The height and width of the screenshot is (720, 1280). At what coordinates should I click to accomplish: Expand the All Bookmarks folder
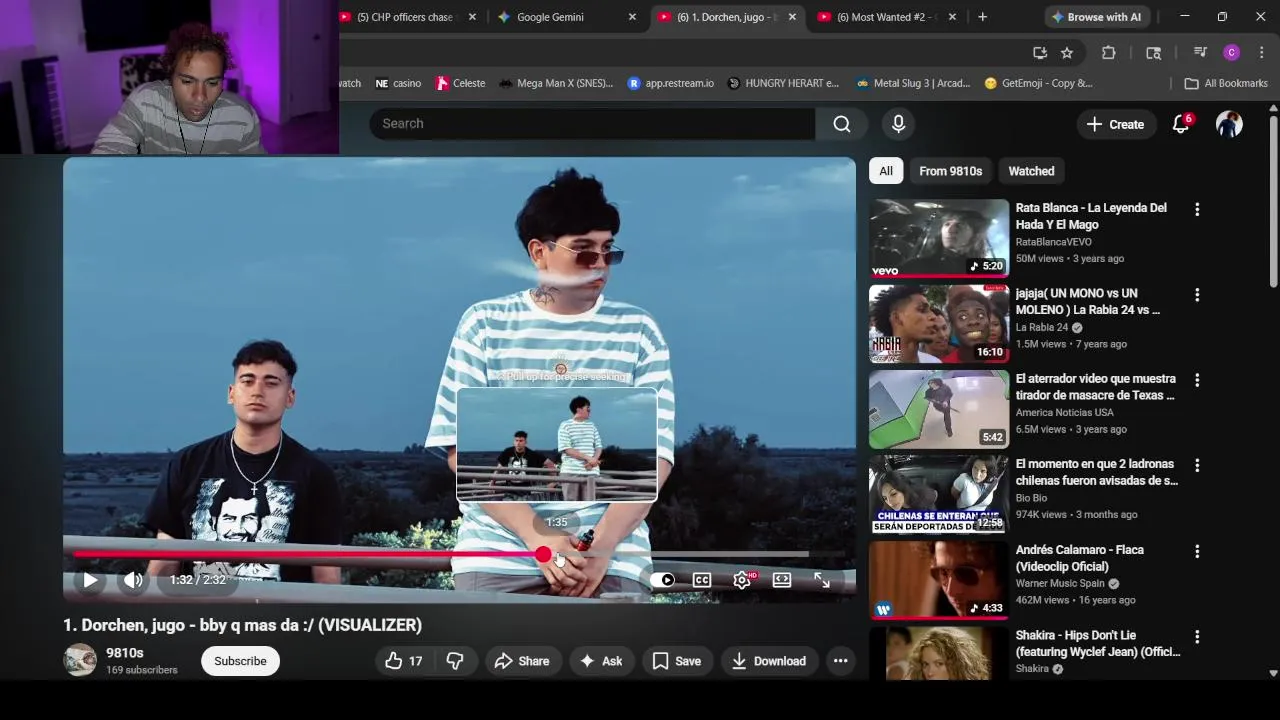coord(1226,83)
